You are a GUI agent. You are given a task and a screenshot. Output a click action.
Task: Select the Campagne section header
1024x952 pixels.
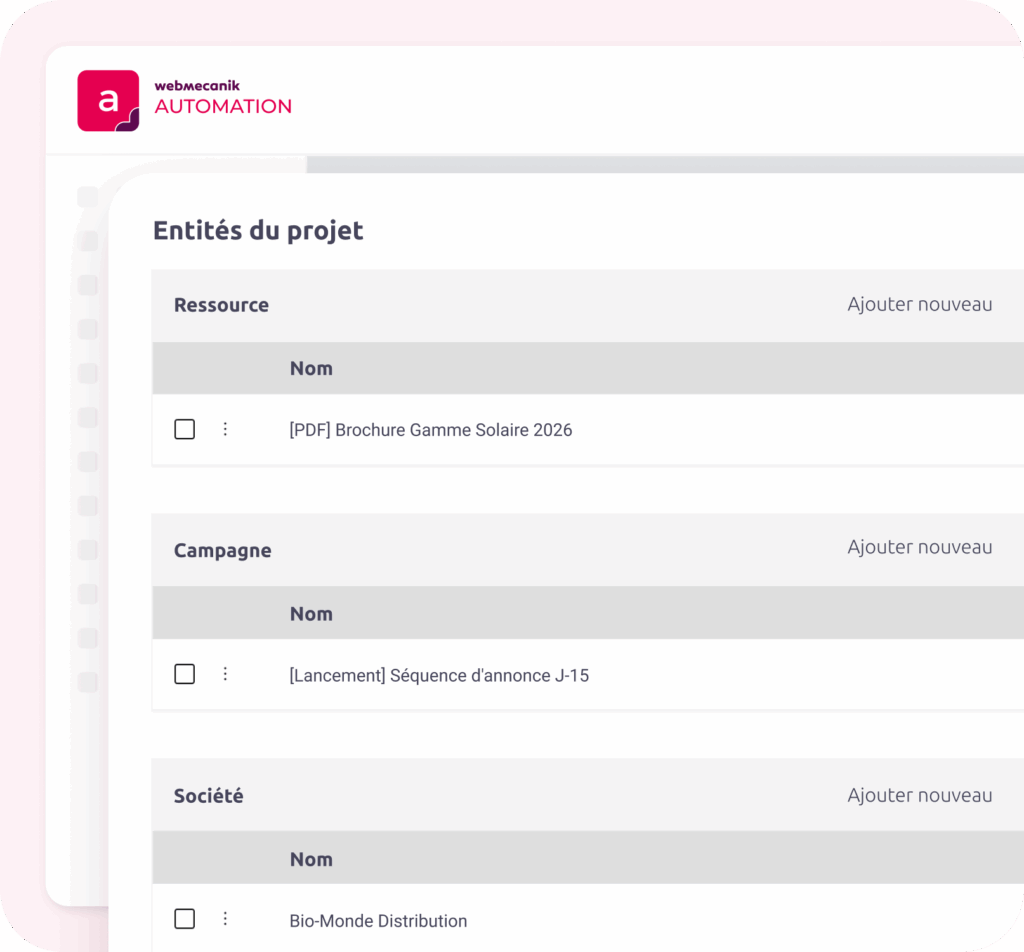tap(222, 550)
